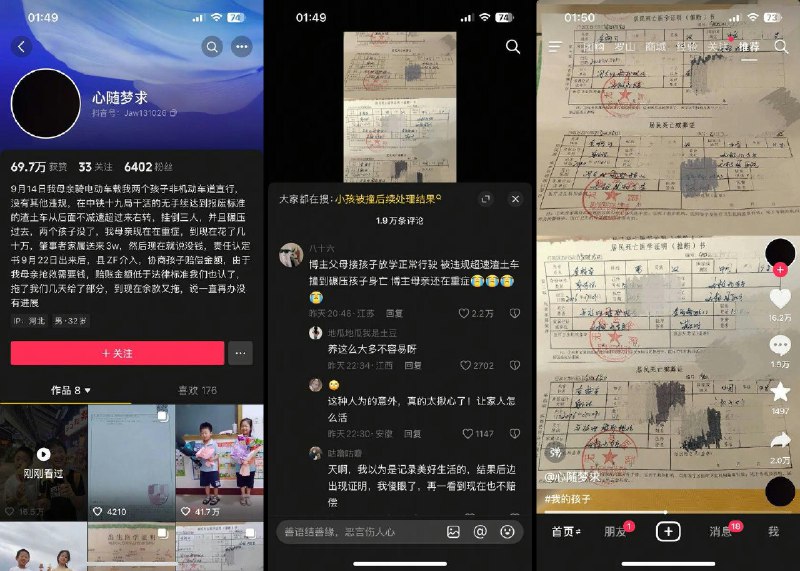The width and height of the screenshot is (800, 571).
Task: Dislike the comment by 八十六
Action: (x=515, y=313)
